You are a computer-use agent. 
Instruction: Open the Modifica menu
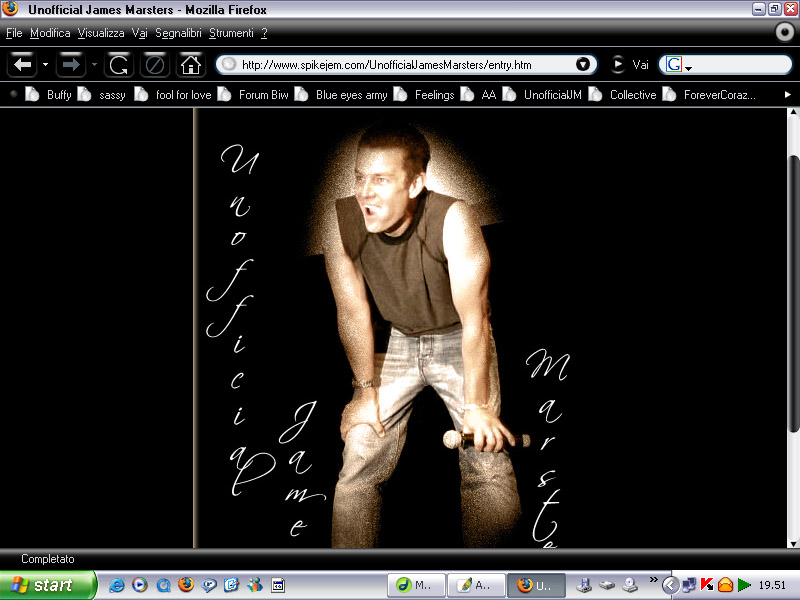[x=50, y=33]
